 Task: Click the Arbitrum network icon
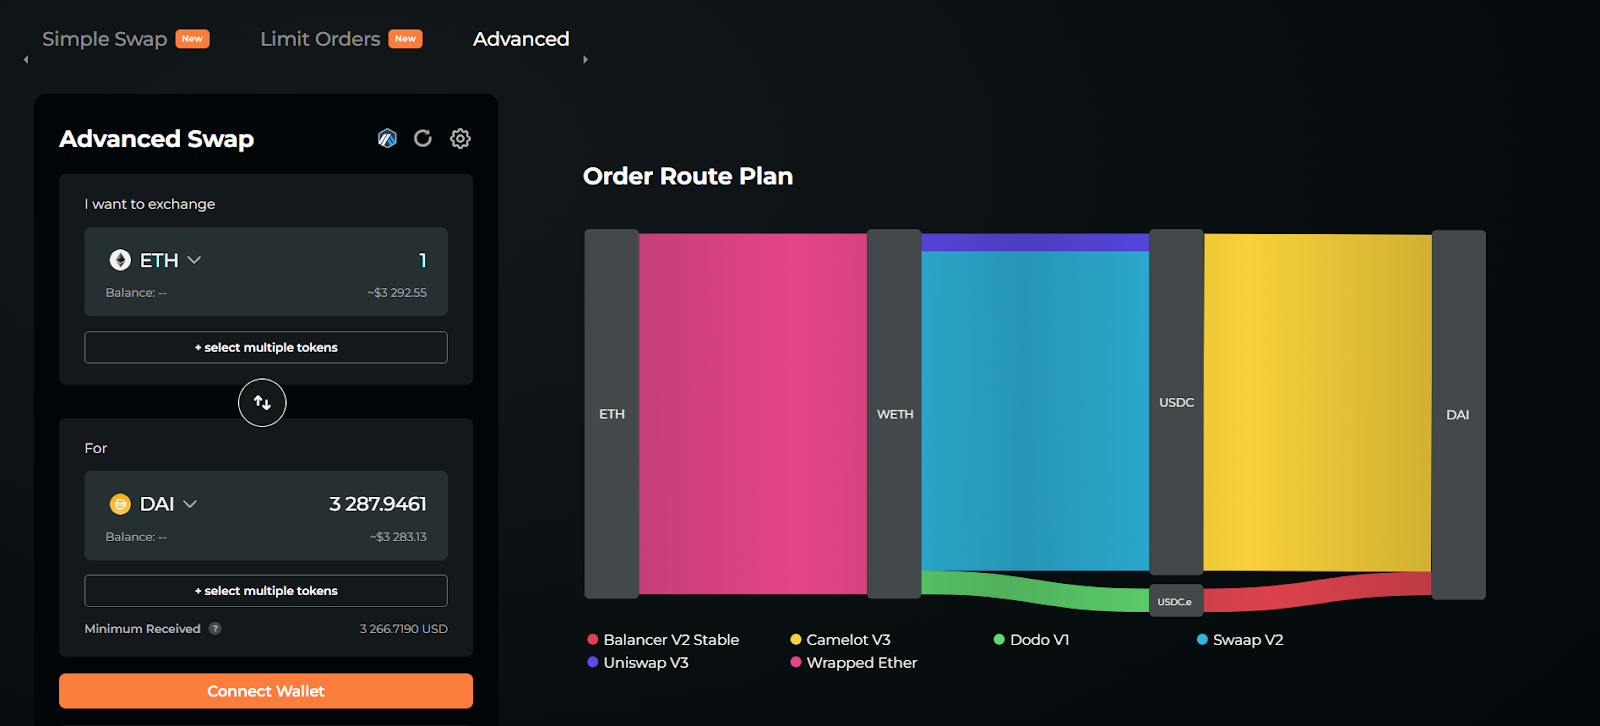[x=387, y=139]
